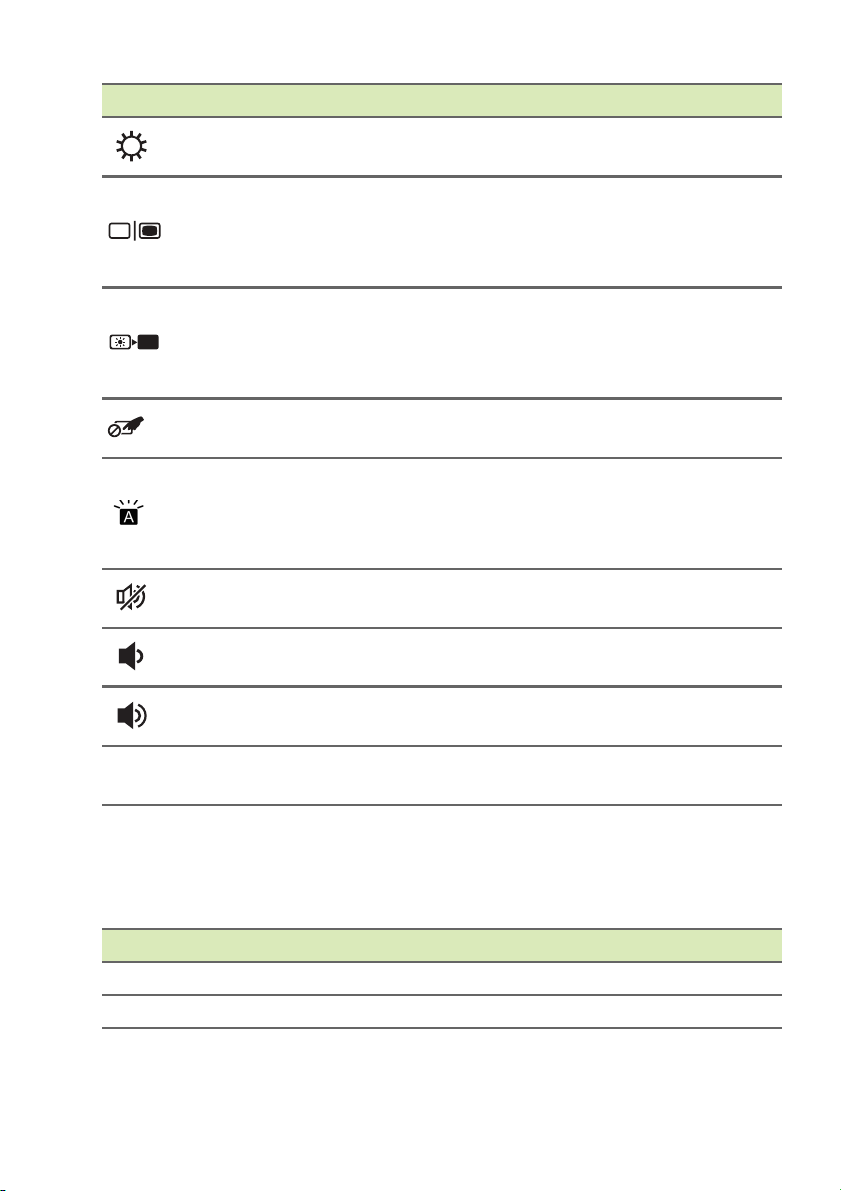Mute using the crossed-out speaker icon
This screenshot has width=841, height=1191.
(x=132, y=598)
